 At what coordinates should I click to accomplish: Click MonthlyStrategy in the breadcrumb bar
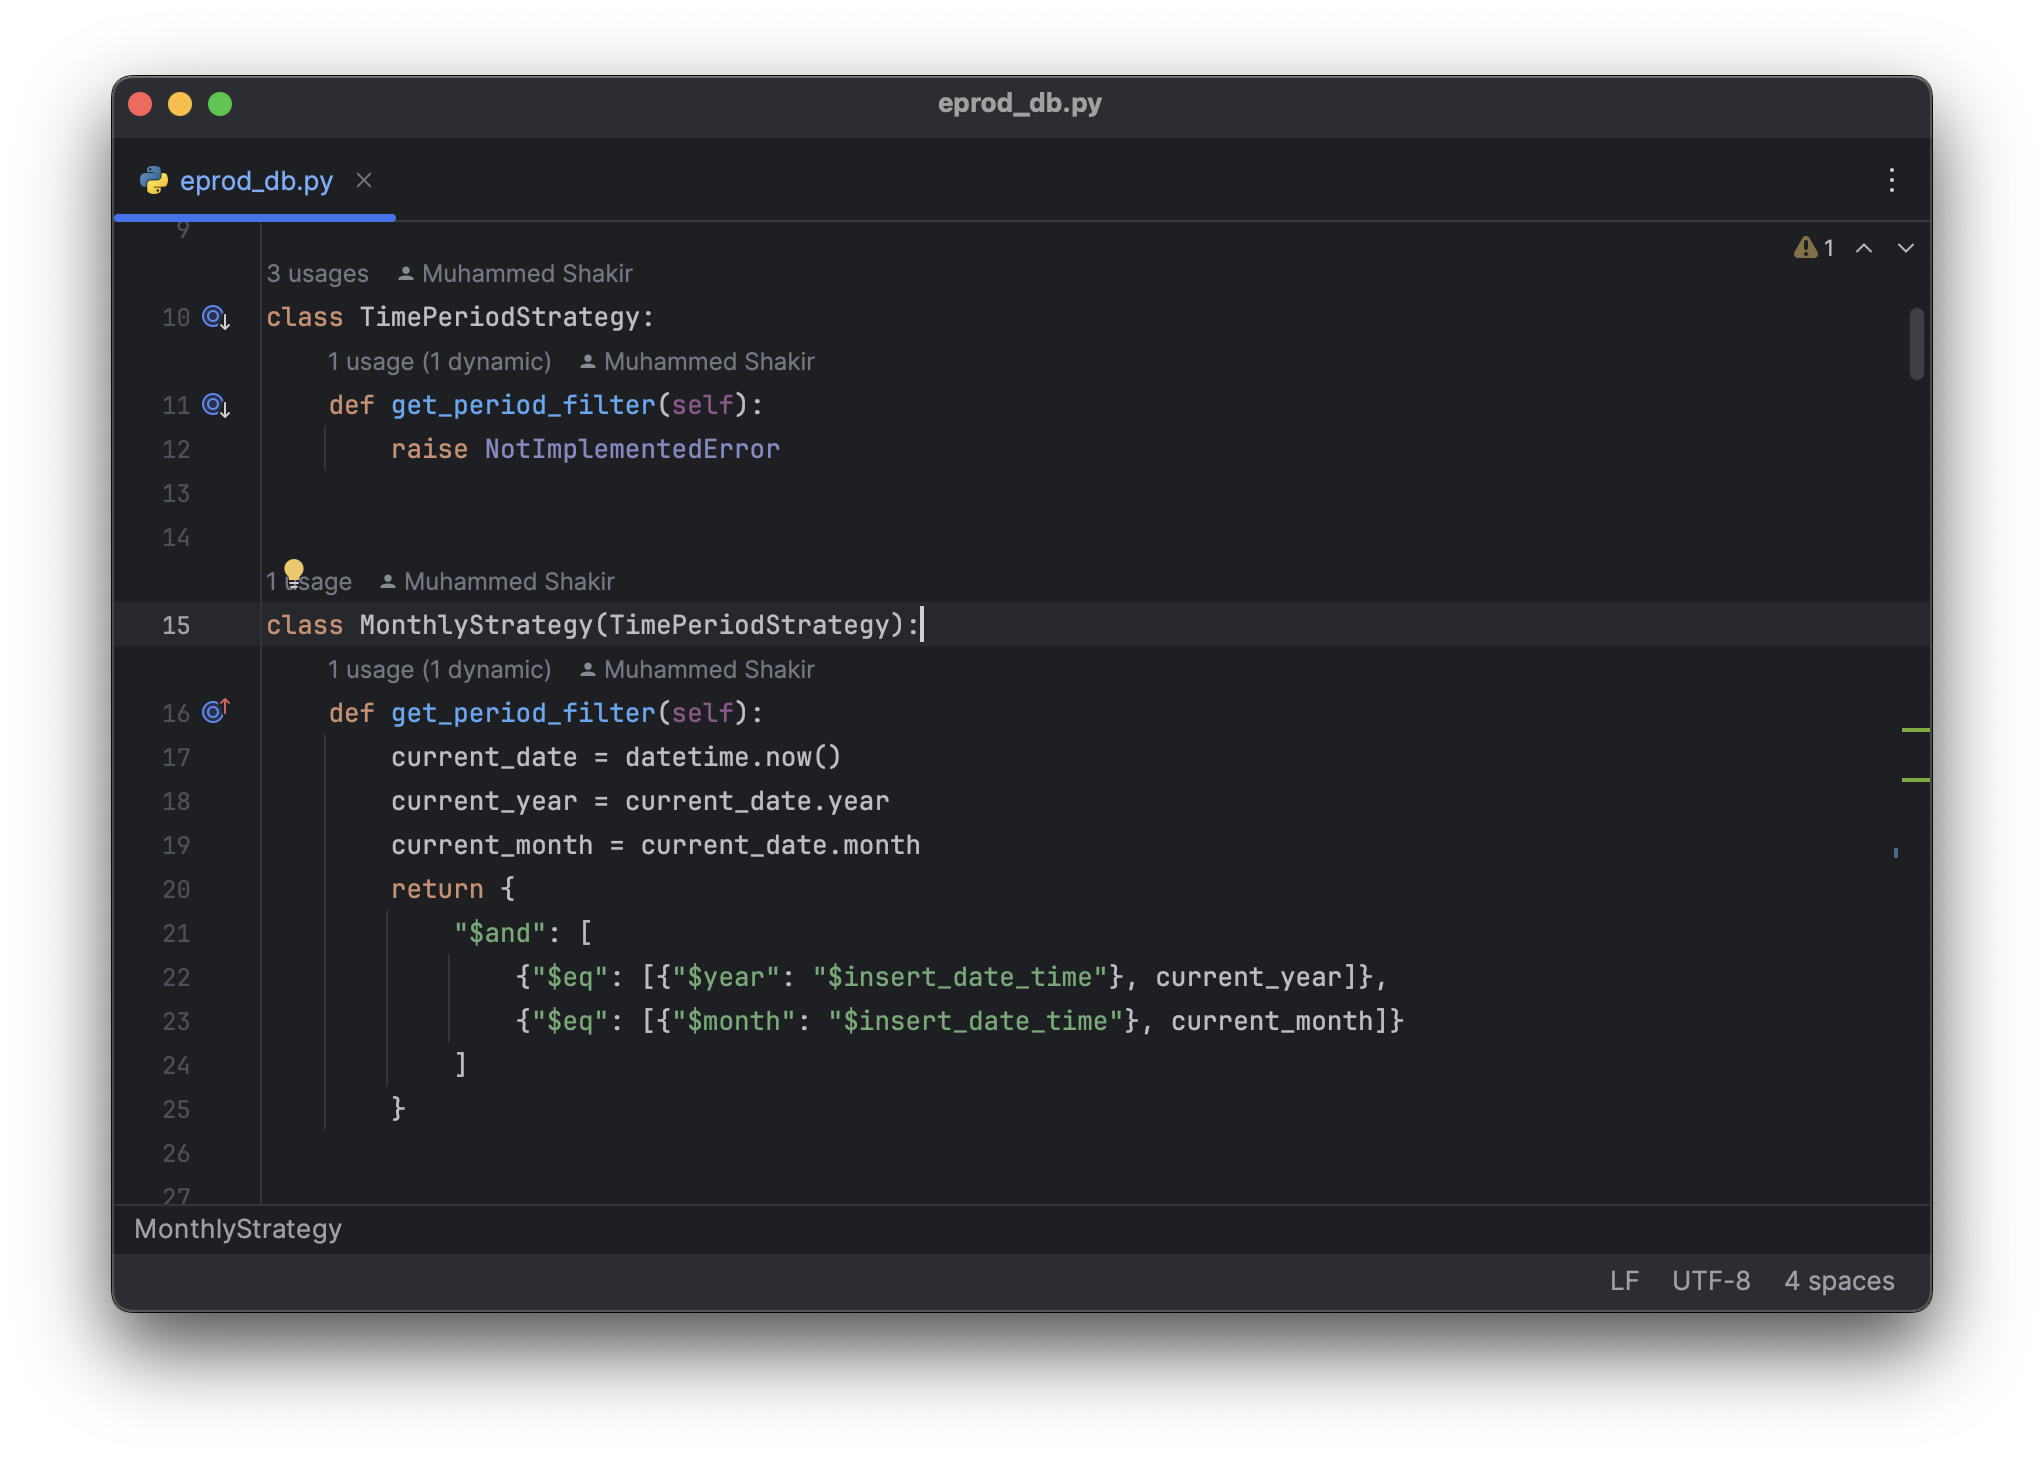238,1229
